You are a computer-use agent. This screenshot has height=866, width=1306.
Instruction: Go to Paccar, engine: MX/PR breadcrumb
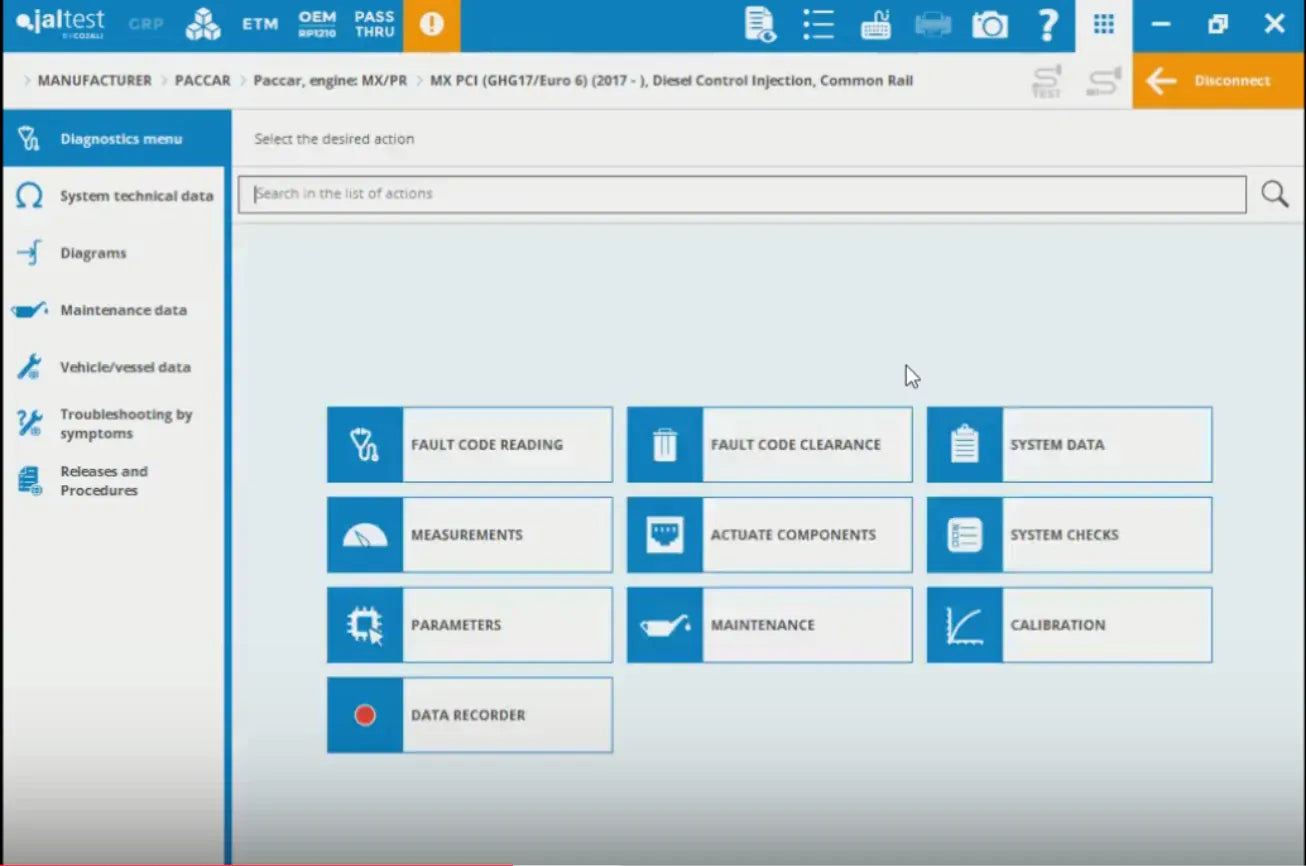tap(330, 81)
